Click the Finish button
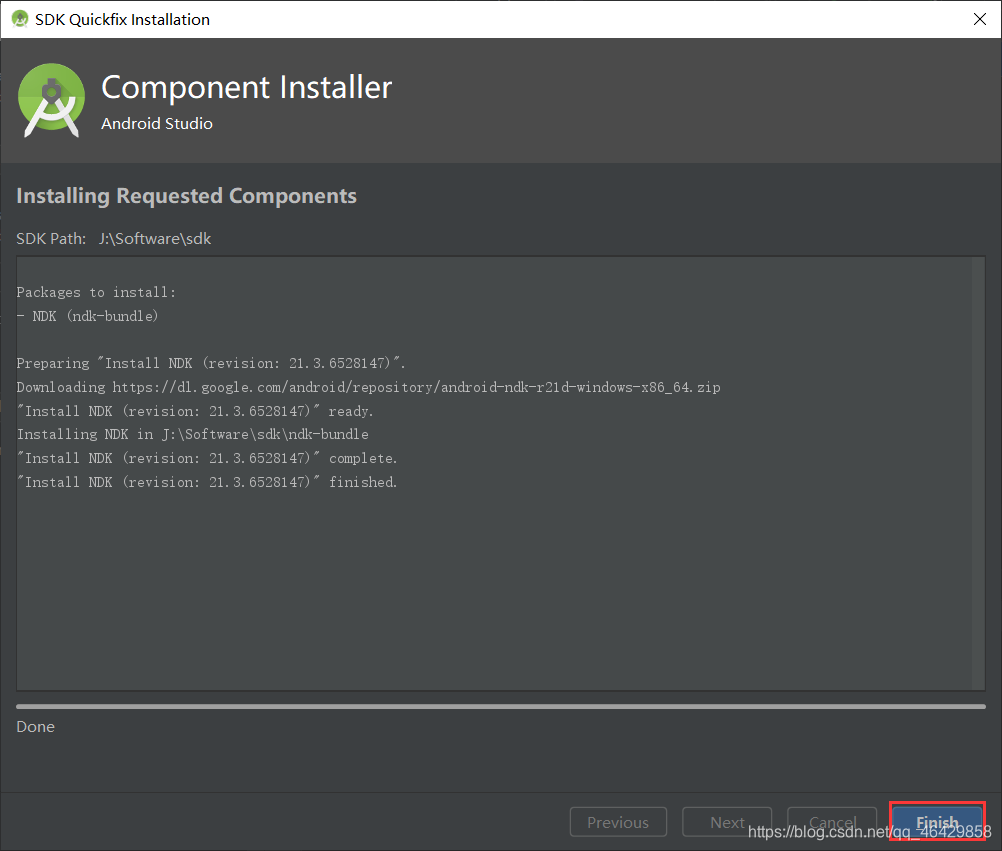Image resolution: width=1002 pixels, height=851 pixels. click(937, 822)
